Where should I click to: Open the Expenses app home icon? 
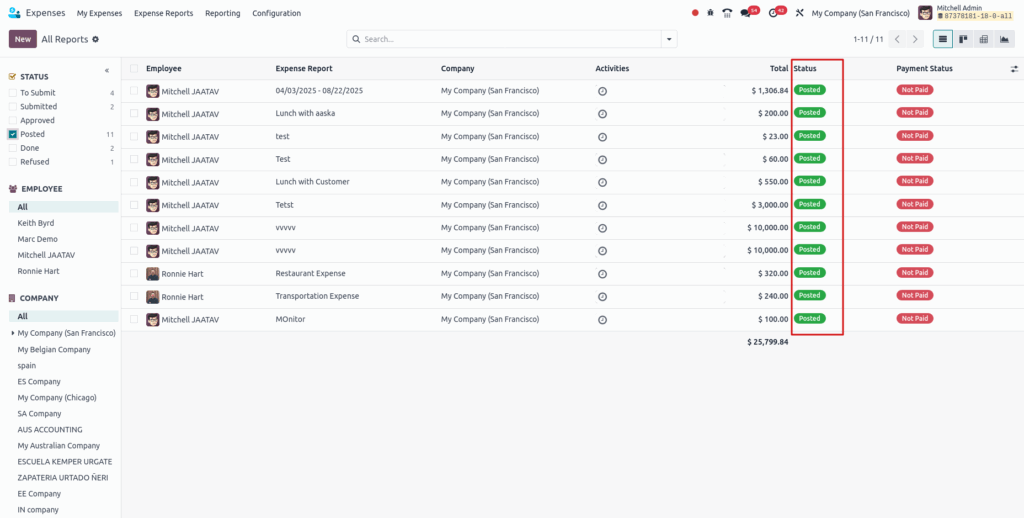[x=14, y=13]
